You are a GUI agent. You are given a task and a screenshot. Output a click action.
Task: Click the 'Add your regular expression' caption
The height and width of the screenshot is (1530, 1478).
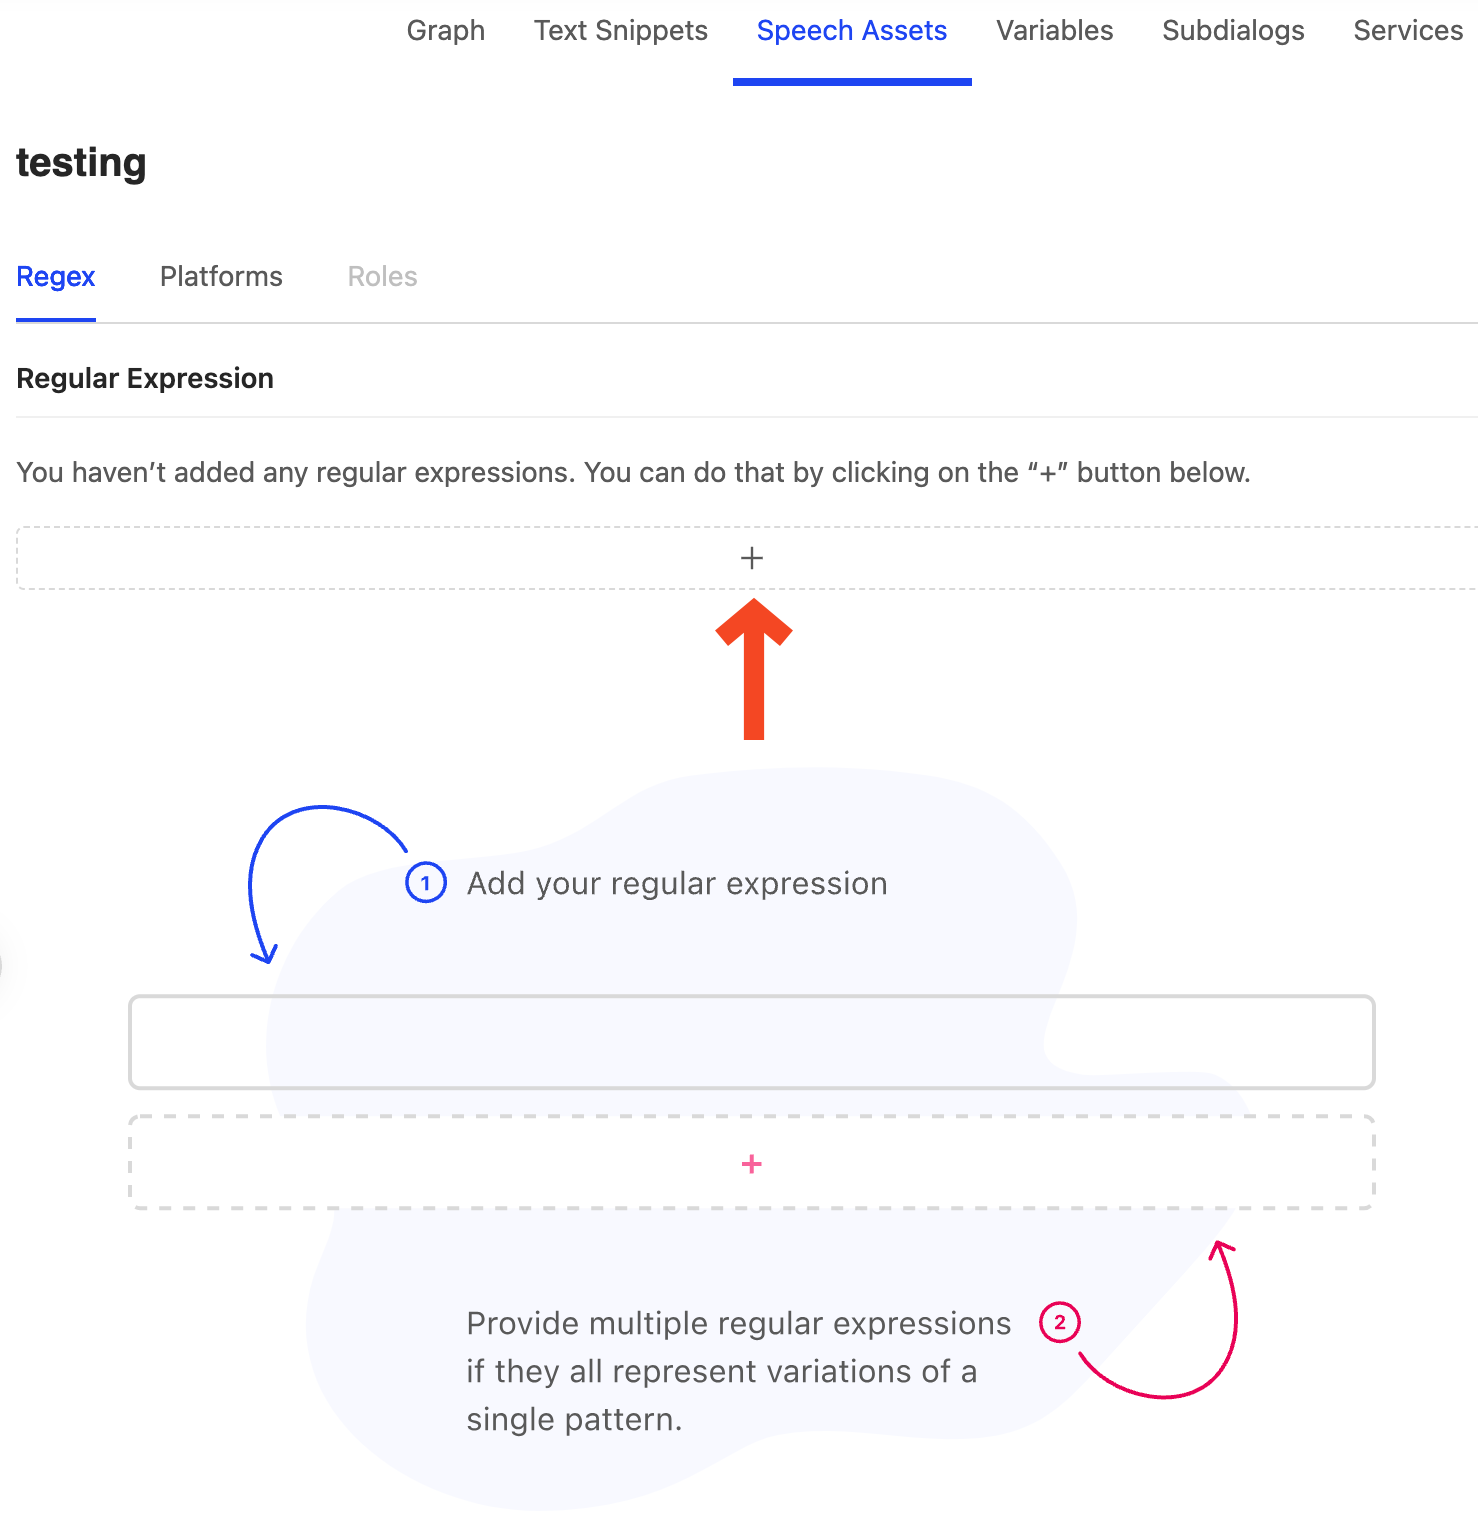pyautogui.click(x=677, y=884)
